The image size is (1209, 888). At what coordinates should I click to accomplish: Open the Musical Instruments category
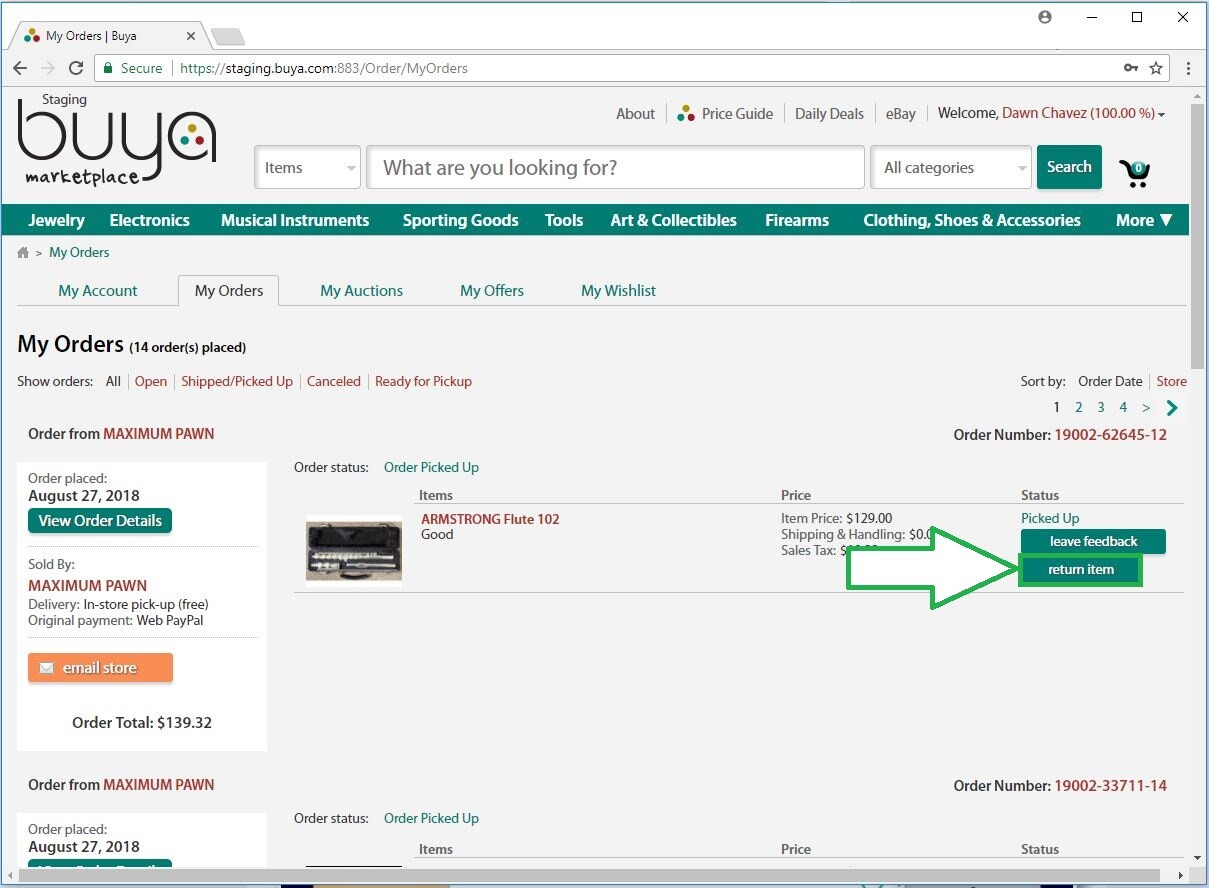click(x=295, y=220)
